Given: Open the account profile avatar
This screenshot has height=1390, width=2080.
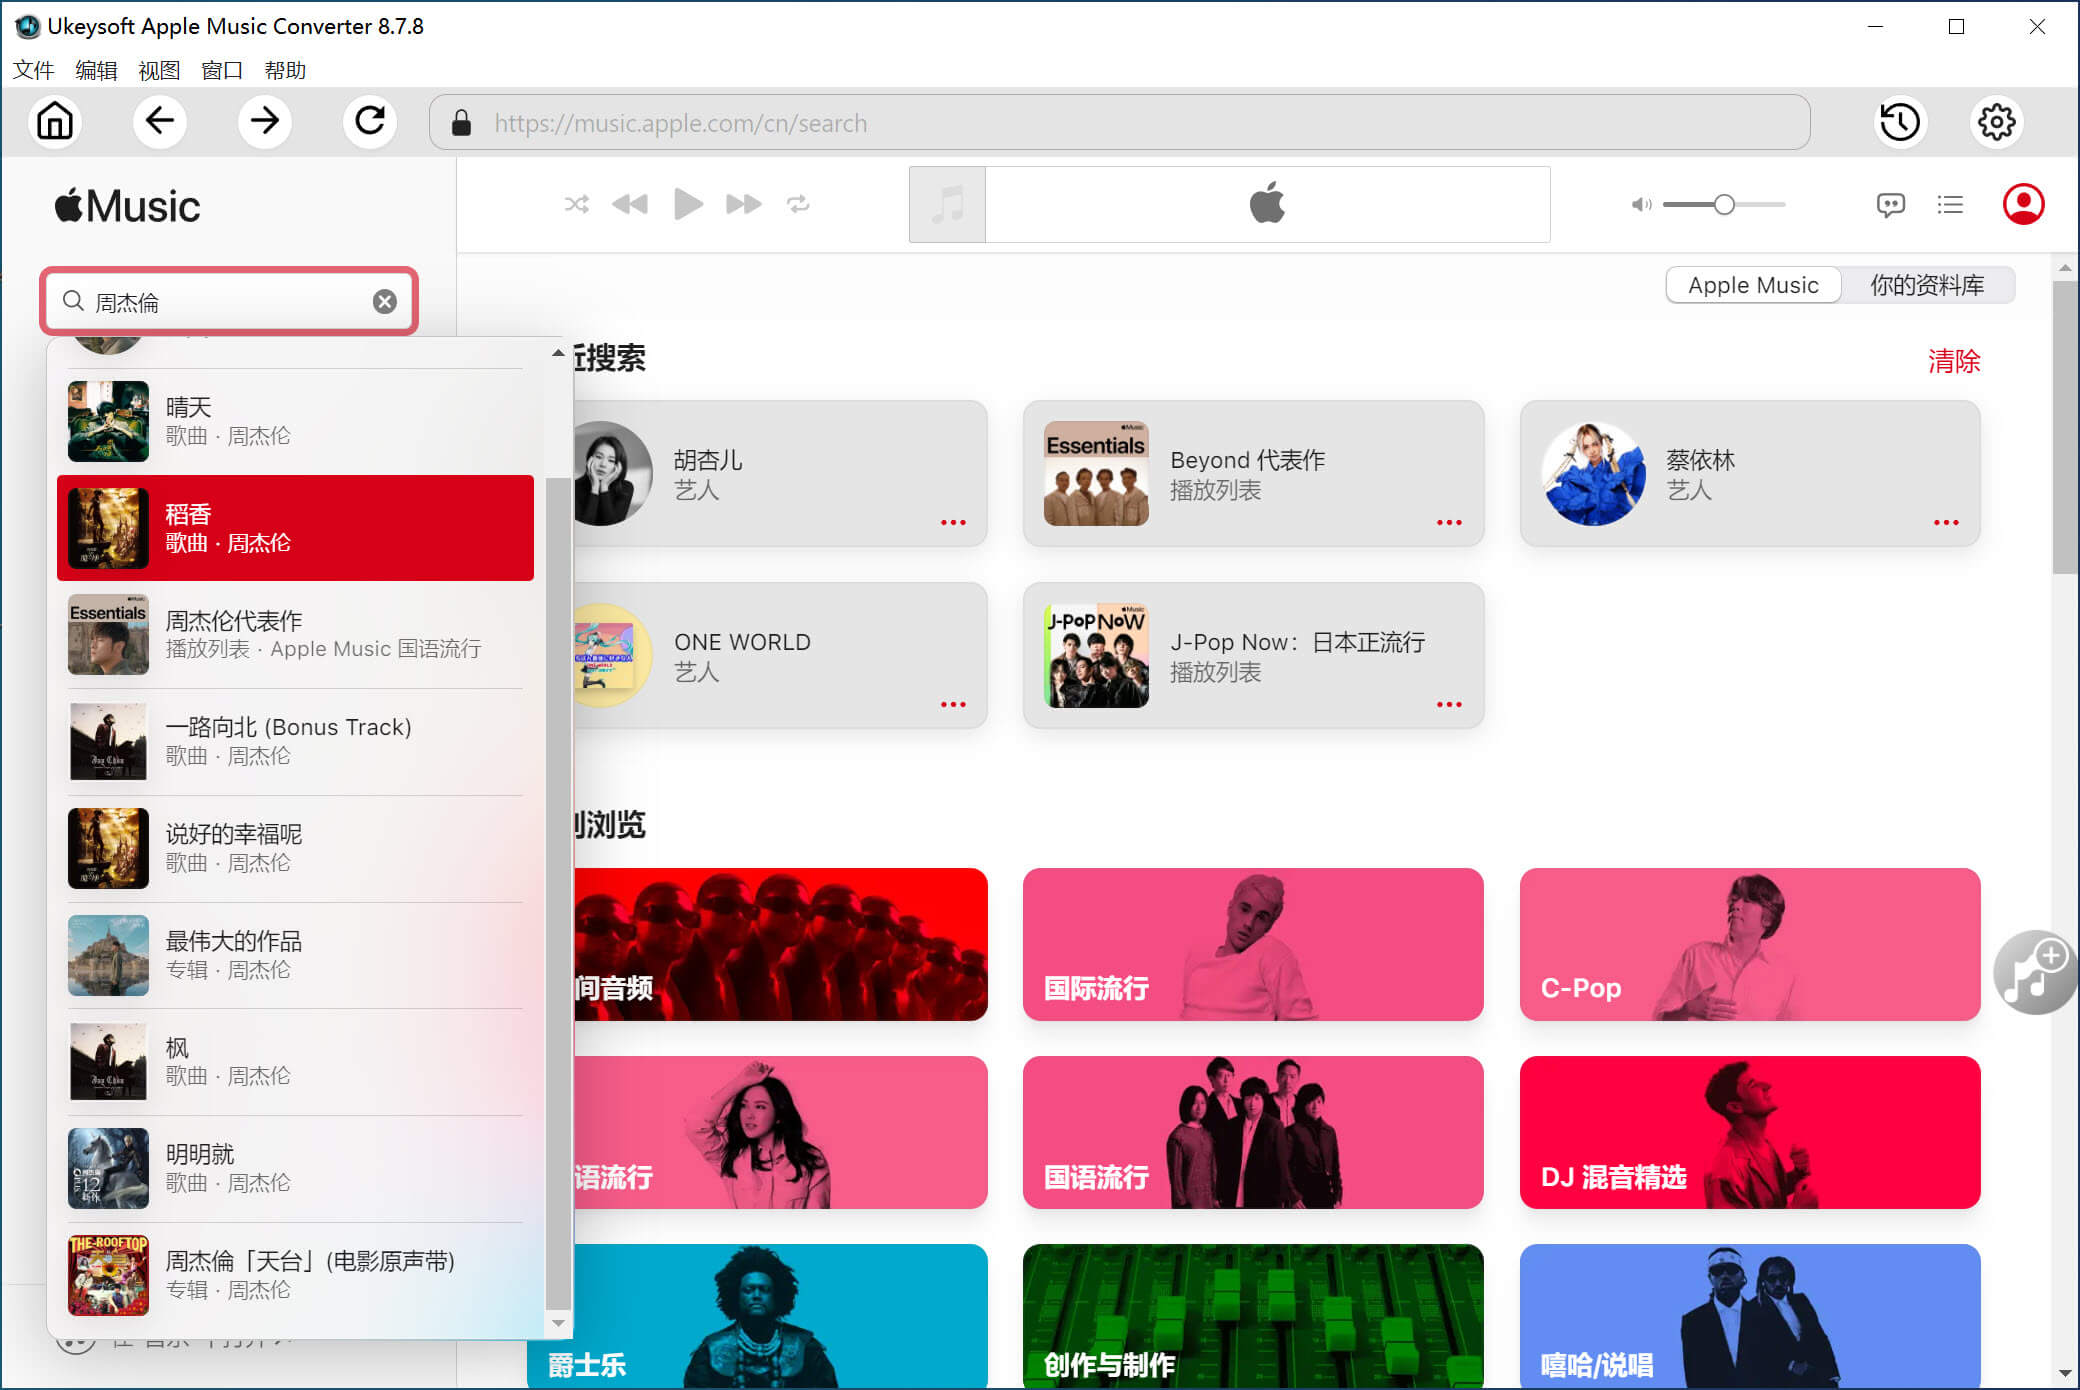Looking at the screenshot, I should (2022, 204).
